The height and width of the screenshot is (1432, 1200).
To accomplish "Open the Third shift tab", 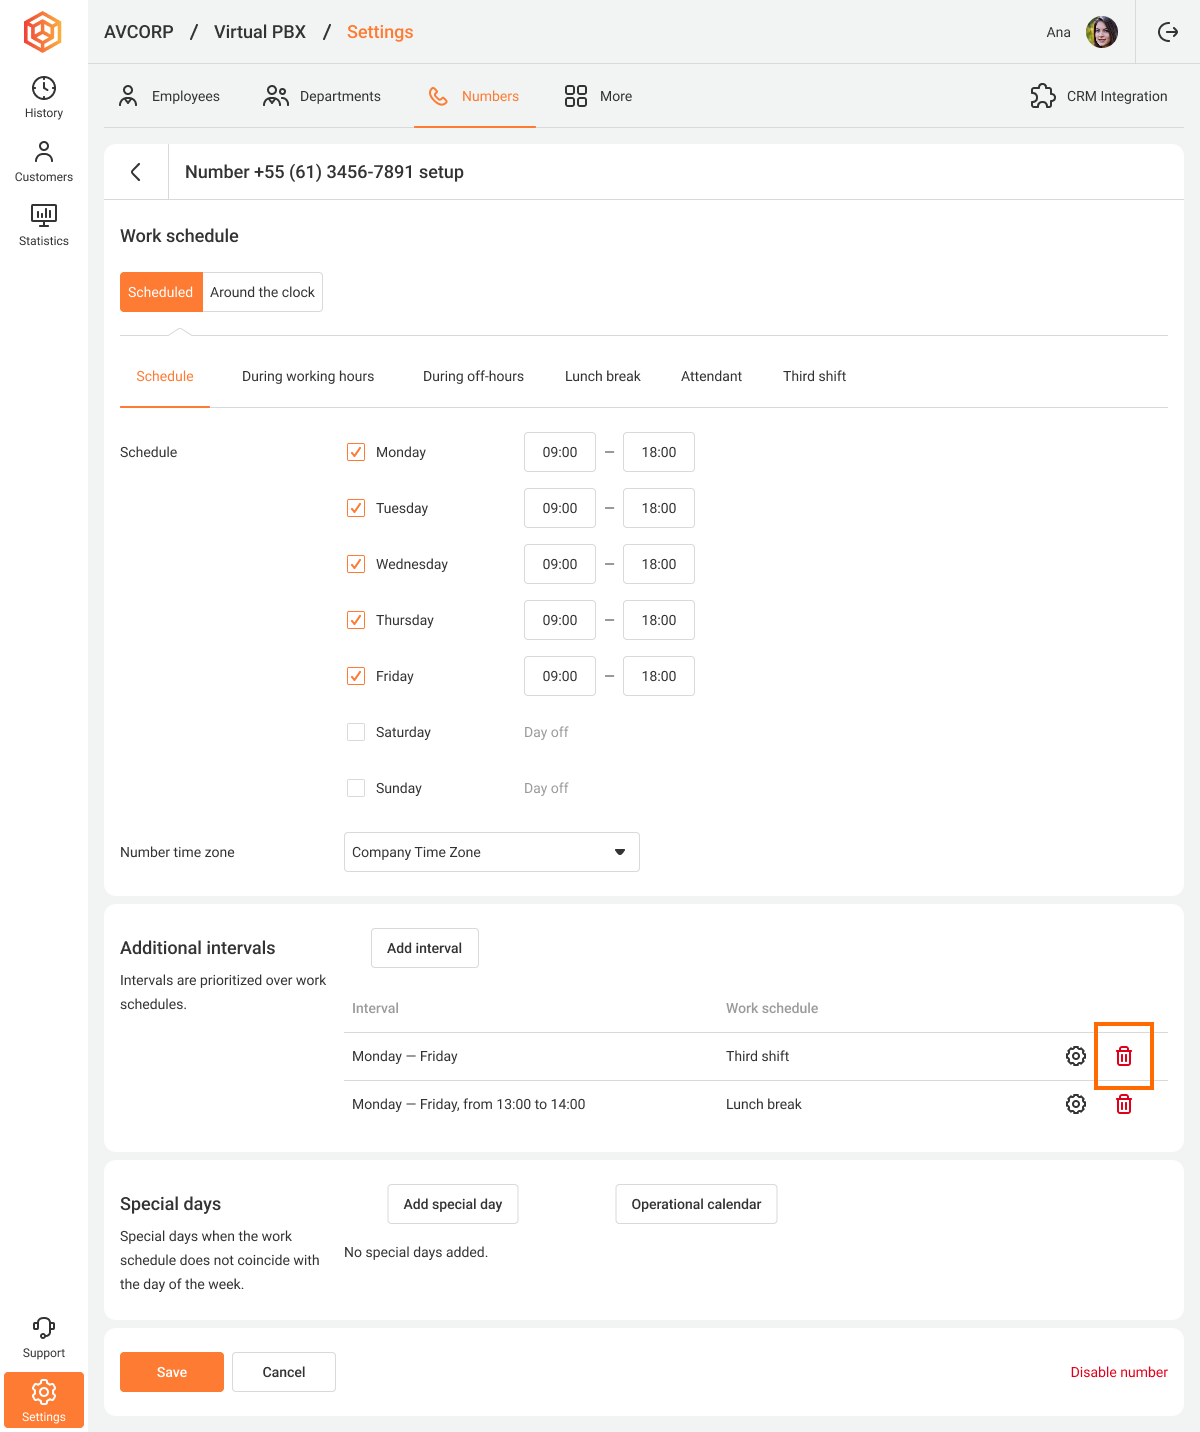I will point(814,376).
